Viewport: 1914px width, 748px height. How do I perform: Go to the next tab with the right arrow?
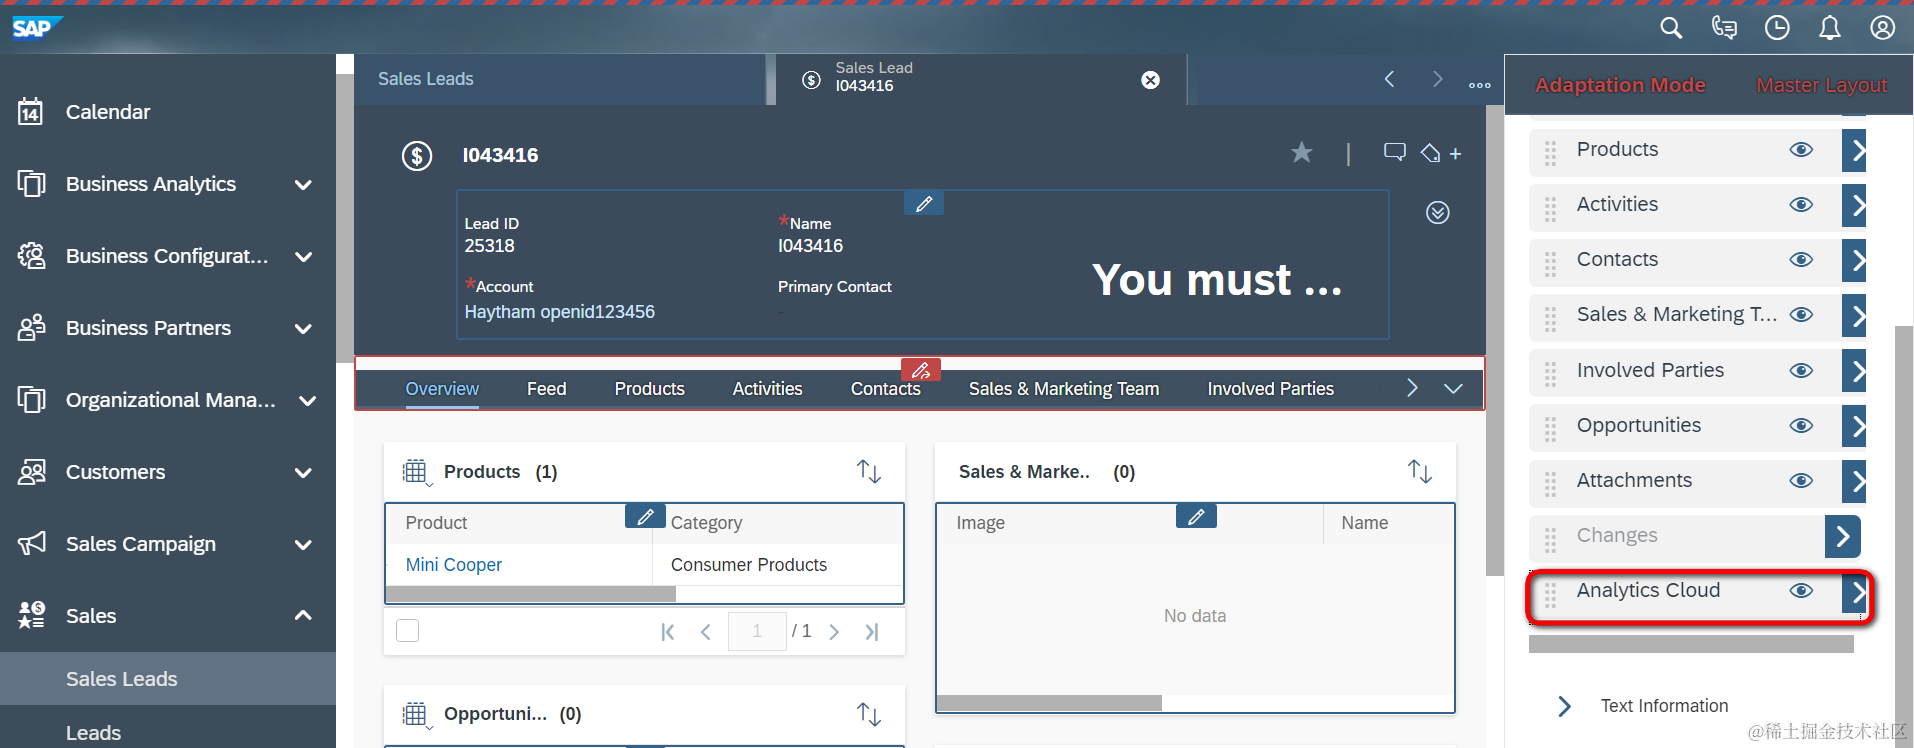click(1437, 79)
